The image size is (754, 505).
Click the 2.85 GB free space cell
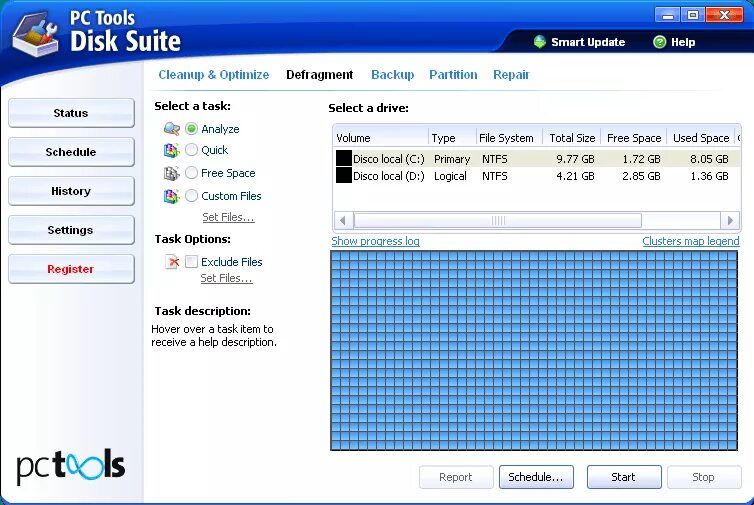pos(641,176)
